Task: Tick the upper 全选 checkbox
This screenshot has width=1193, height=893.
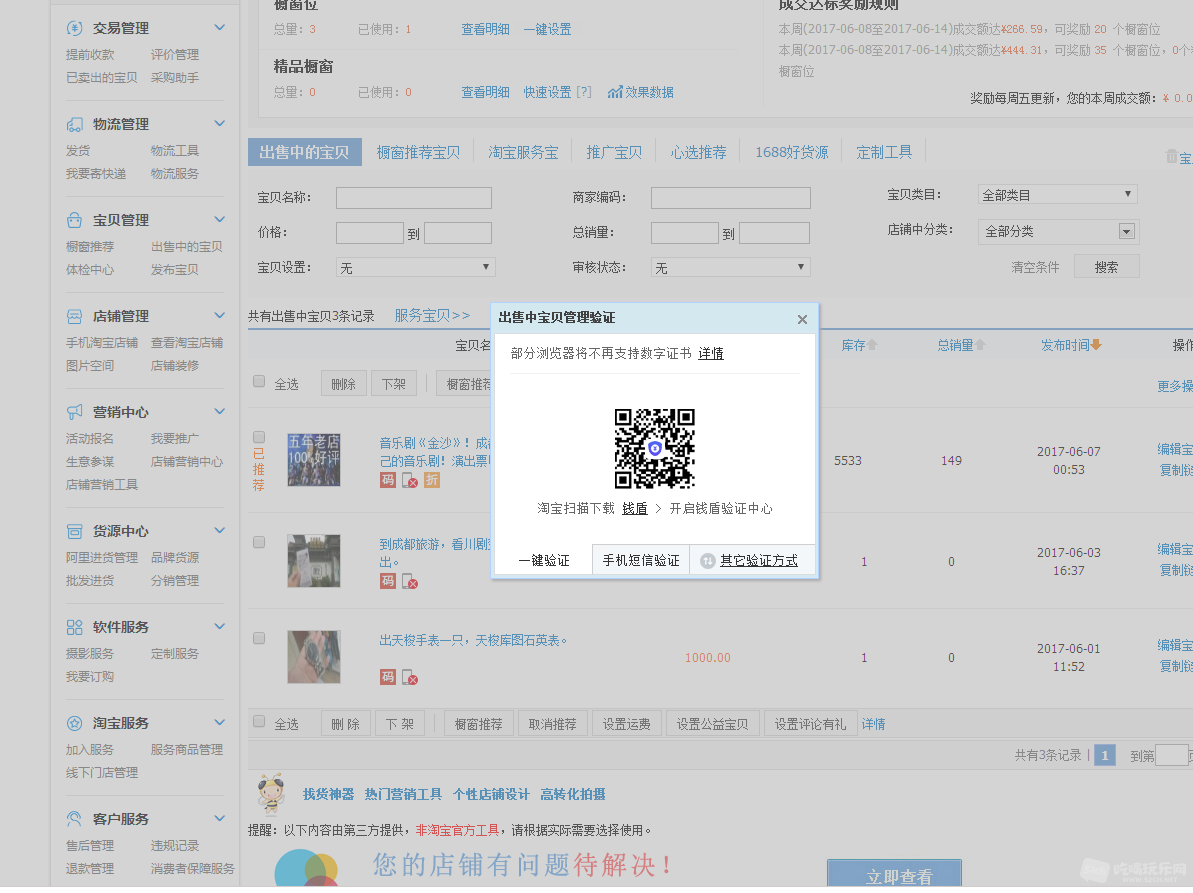Action: [x=259, y=382]
